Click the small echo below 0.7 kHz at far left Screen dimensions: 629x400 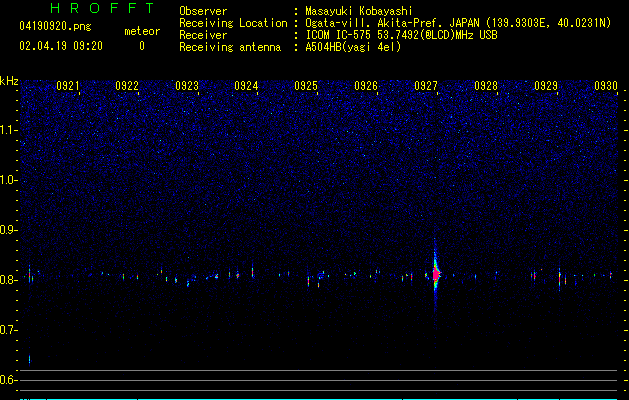(x=29, y=359)
